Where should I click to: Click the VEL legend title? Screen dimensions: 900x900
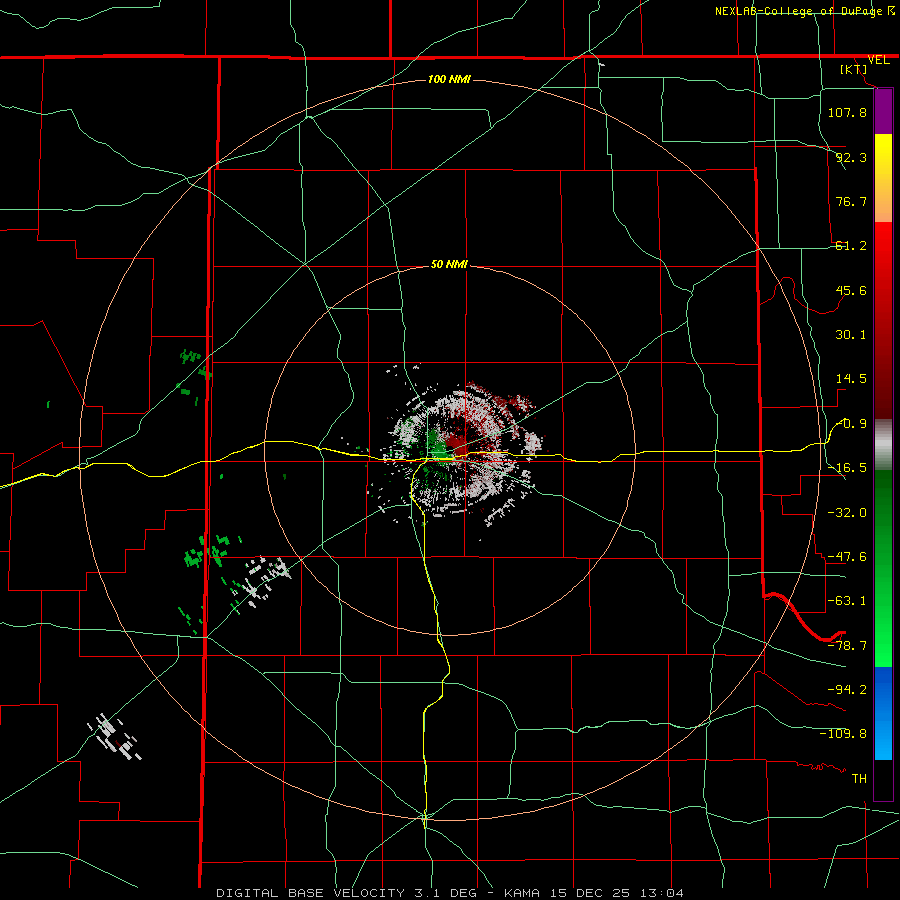click(x=878, y=60)
